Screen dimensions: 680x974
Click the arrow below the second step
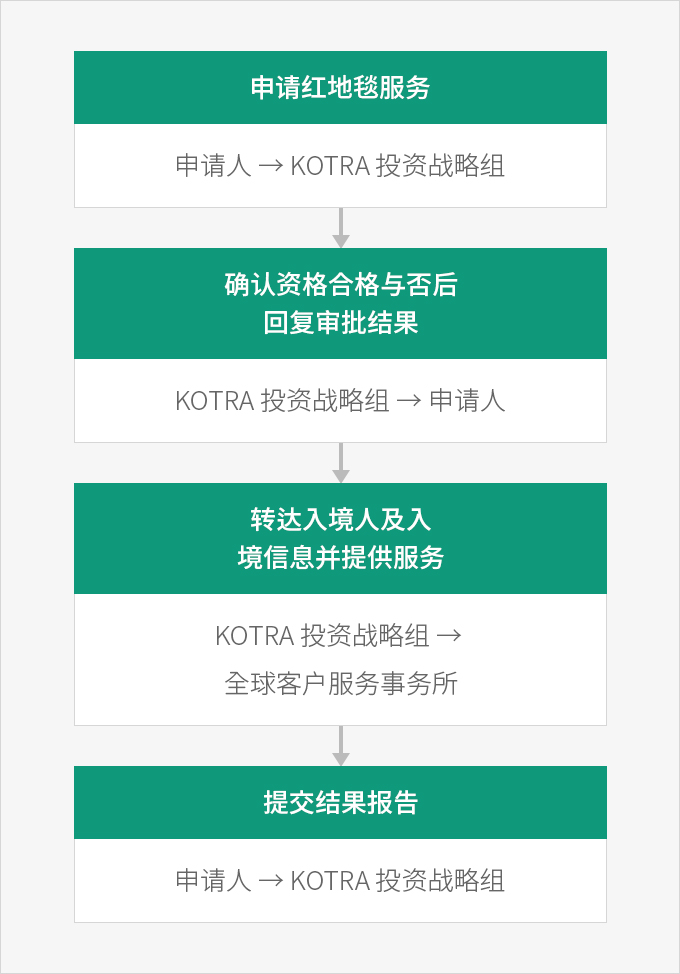340,463
